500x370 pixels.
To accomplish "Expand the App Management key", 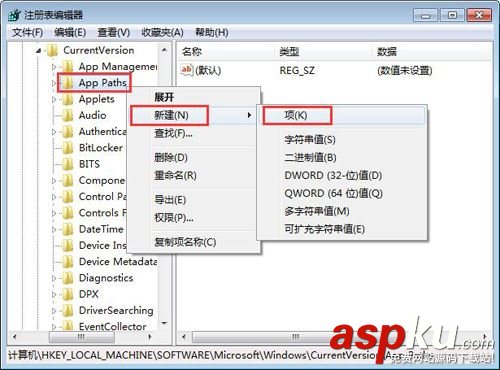I will click(x=54, y=67).
